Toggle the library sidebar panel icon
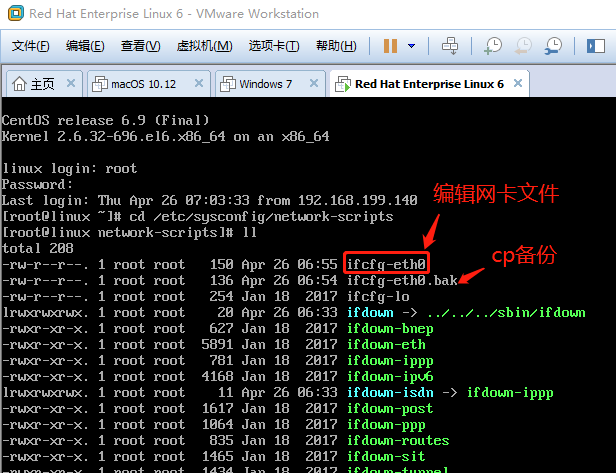616x473 pixels. tap(596, 46)
